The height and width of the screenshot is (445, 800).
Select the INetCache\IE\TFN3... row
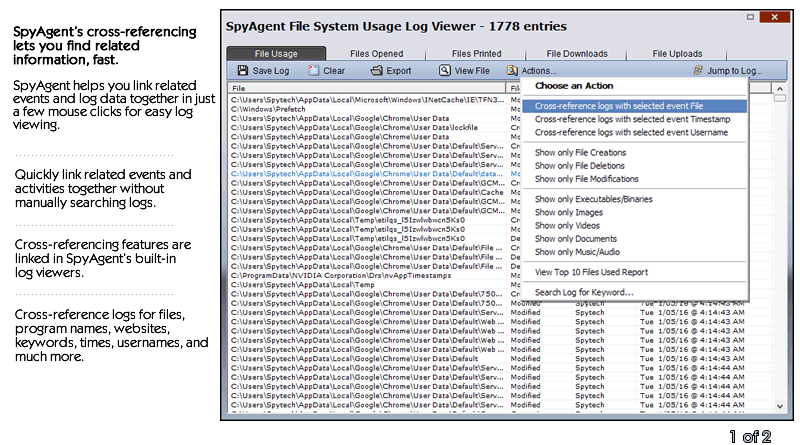tap(367, 100)
